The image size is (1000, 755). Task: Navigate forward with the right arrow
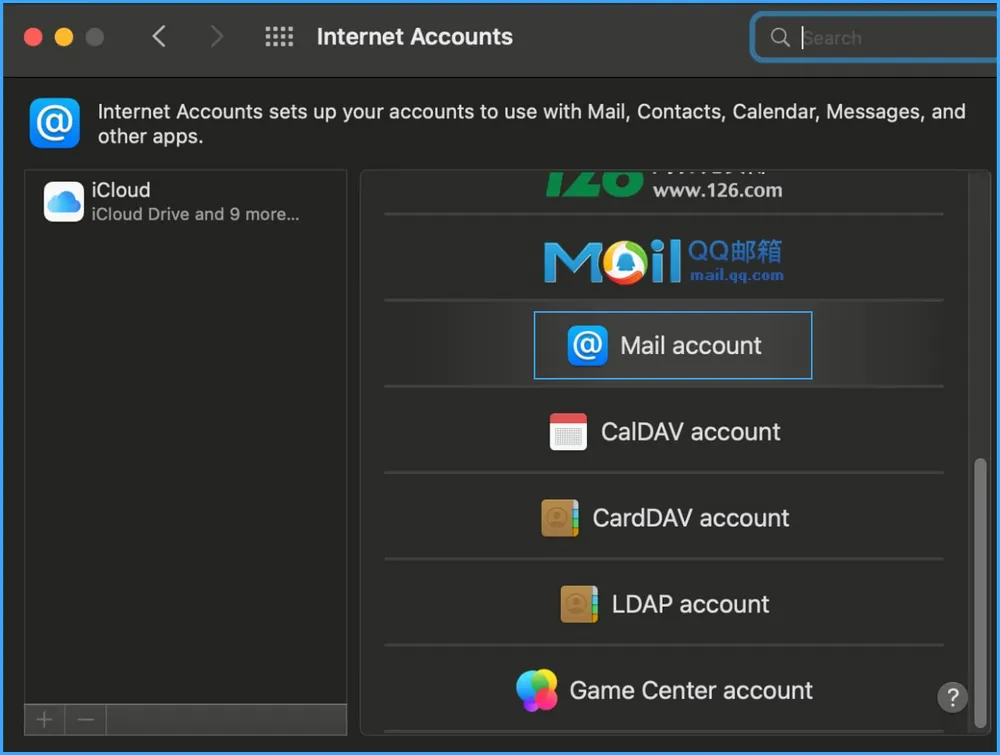point(216,36)
